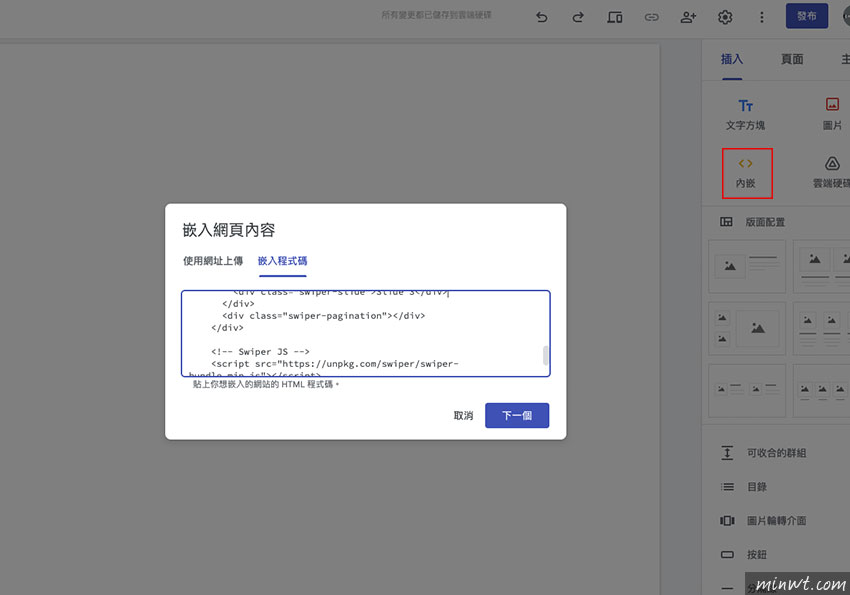Click the copy link icon
850x595 pixels.
coord(652,17)
